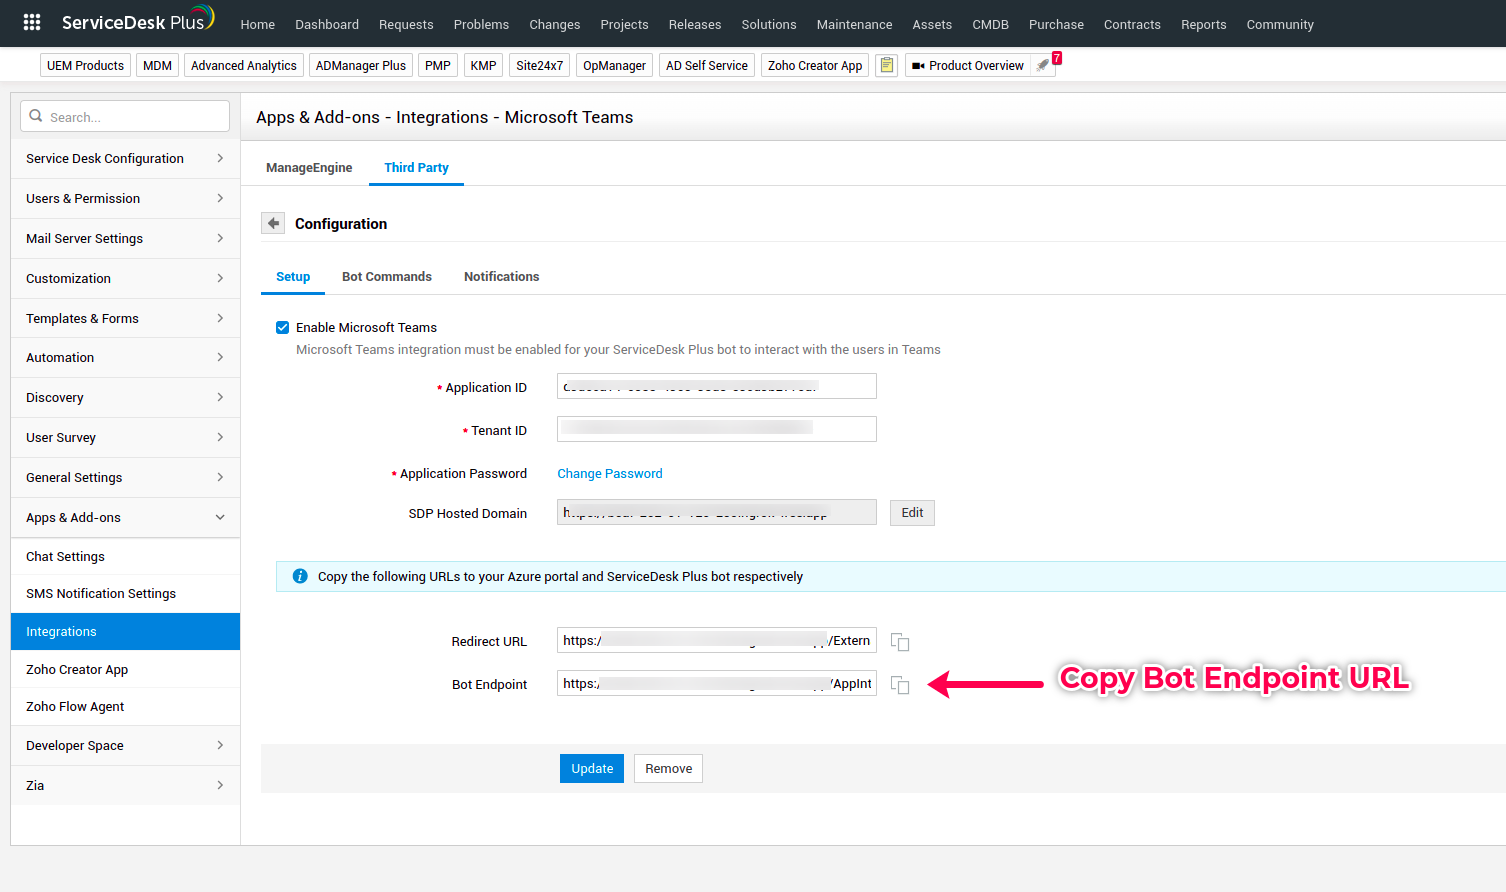Navigate to the Purchase menu

click(1056, 24)
